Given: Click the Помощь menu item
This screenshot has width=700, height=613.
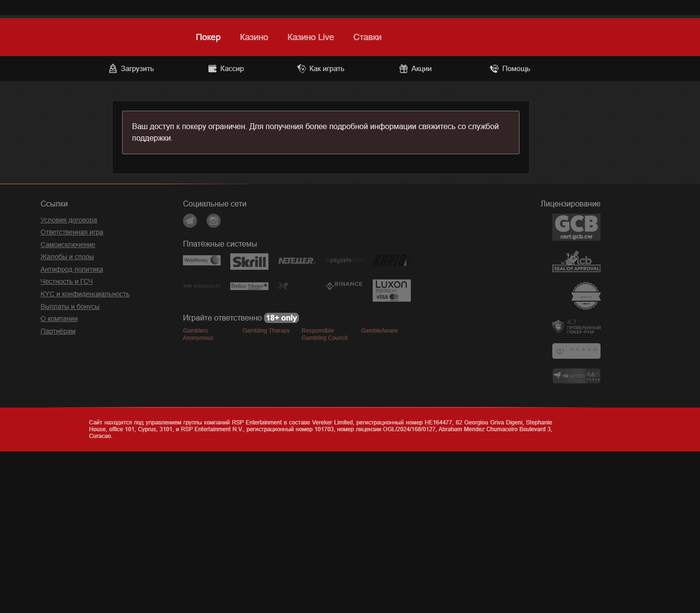Looking at the screenshot, I should [510, 68].
